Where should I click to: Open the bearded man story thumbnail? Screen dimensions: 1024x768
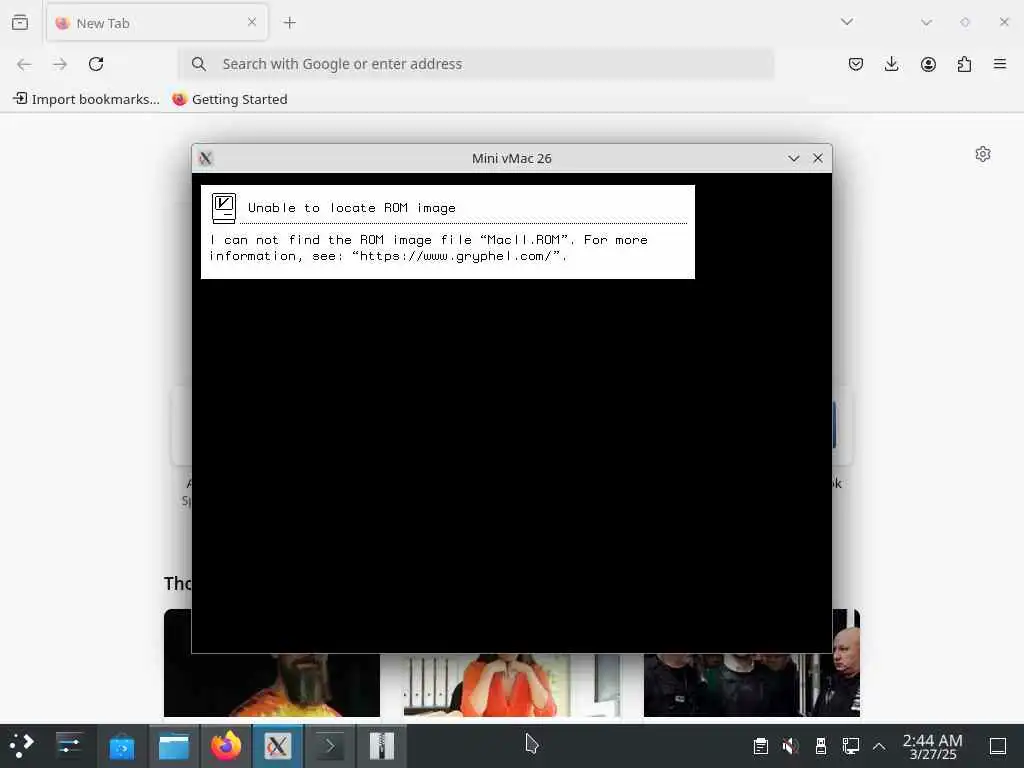(272, 684)
